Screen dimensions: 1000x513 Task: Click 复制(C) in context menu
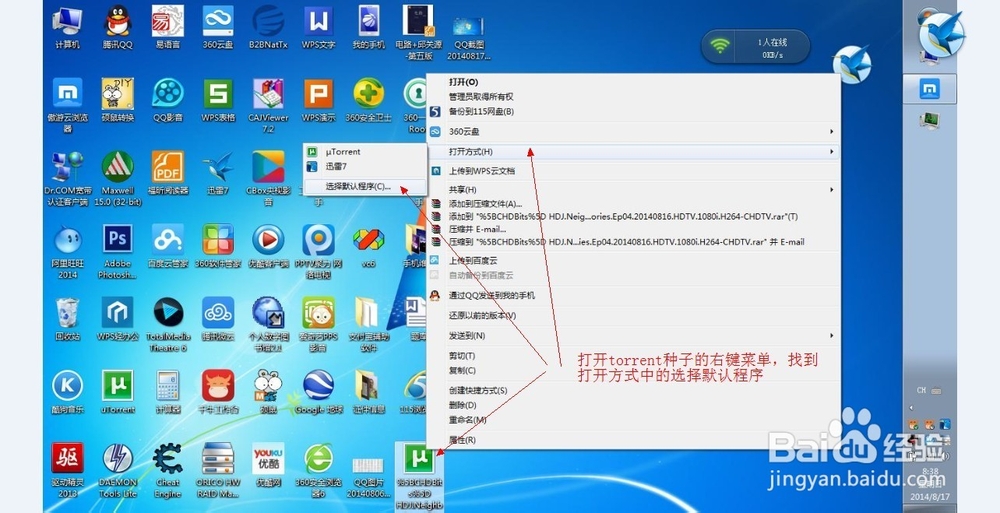[633, 370]
